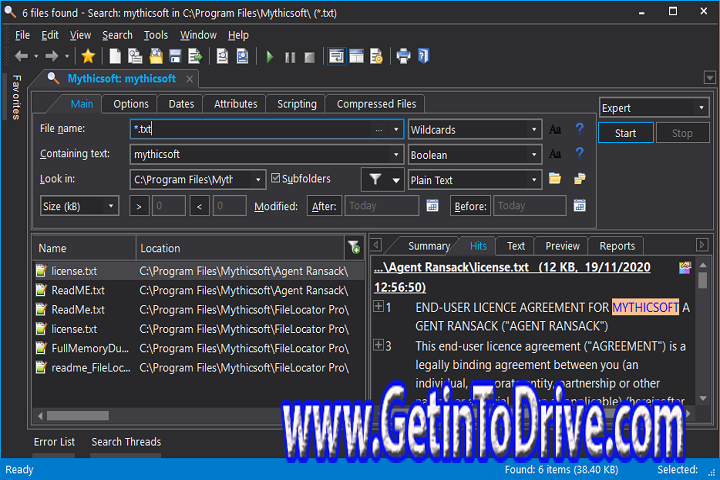Image resolution: width=720 pixels, height=480 pixels.
Task: Click help question mark for Containing text
Action: click(x=579, y=153)
